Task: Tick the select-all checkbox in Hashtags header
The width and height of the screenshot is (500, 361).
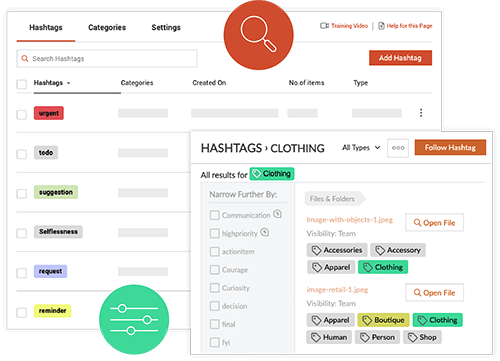Action: (22, 84)
